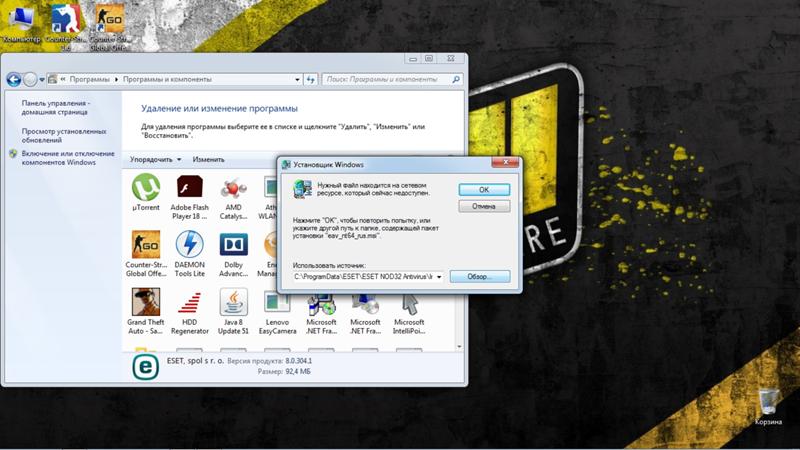This screenshot has height=450, width=800.
Task: Select Dolby Advanced Audio icon
Action: click(233, 244)
